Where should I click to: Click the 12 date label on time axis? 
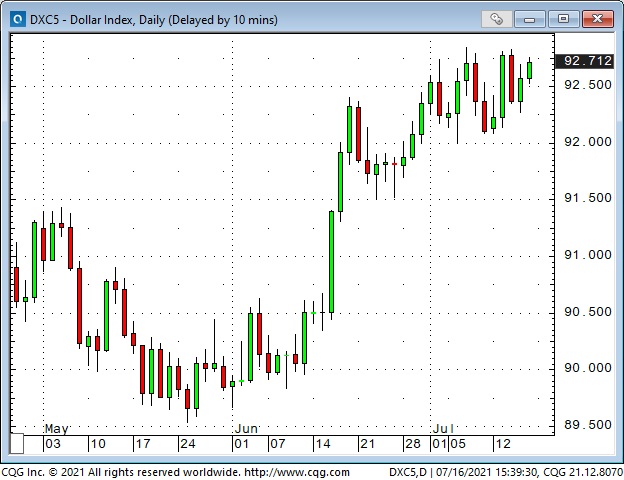click(503, 444)
